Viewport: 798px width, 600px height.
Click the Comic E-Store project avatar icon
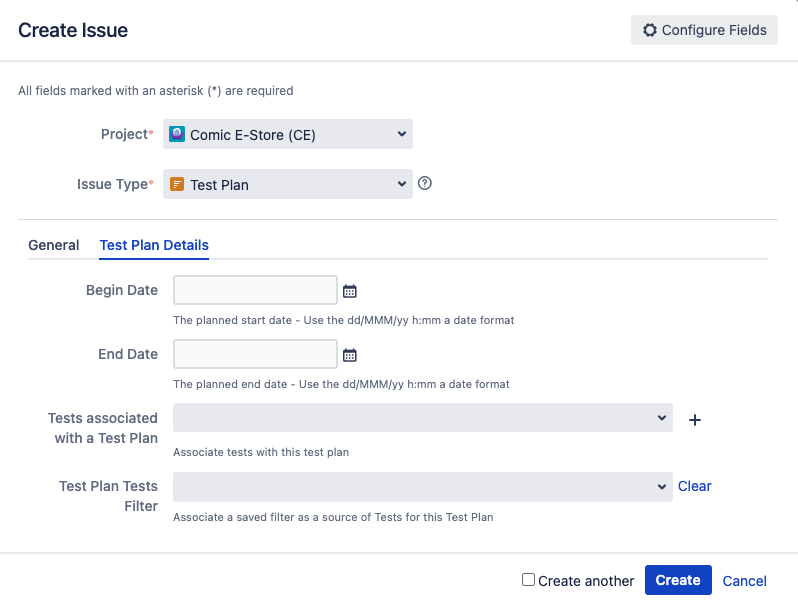(177, 134)
